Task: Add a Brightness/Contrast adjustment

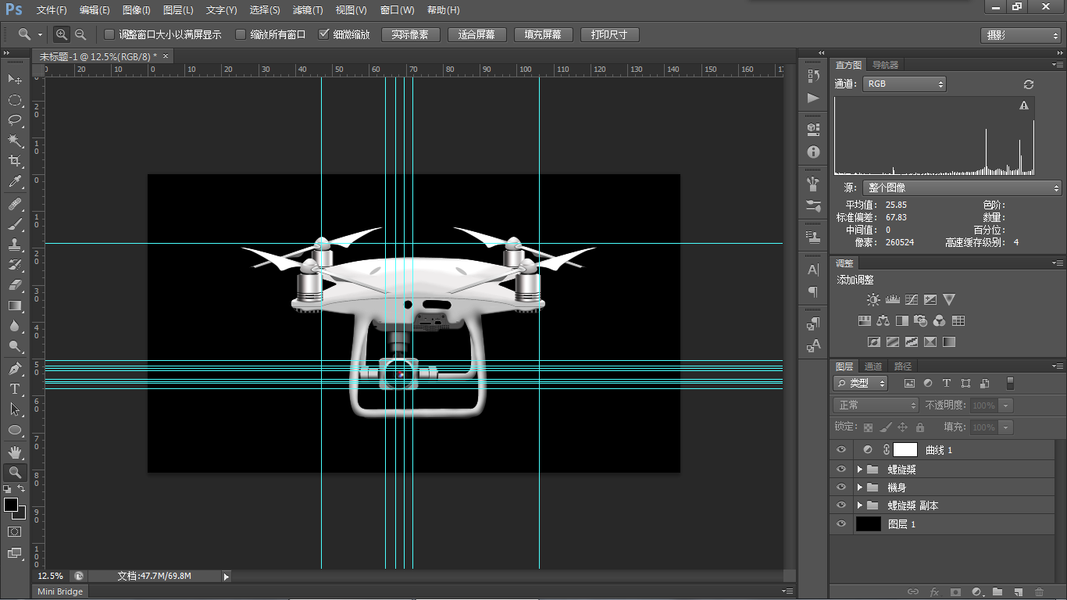Action: click(873, 299)
